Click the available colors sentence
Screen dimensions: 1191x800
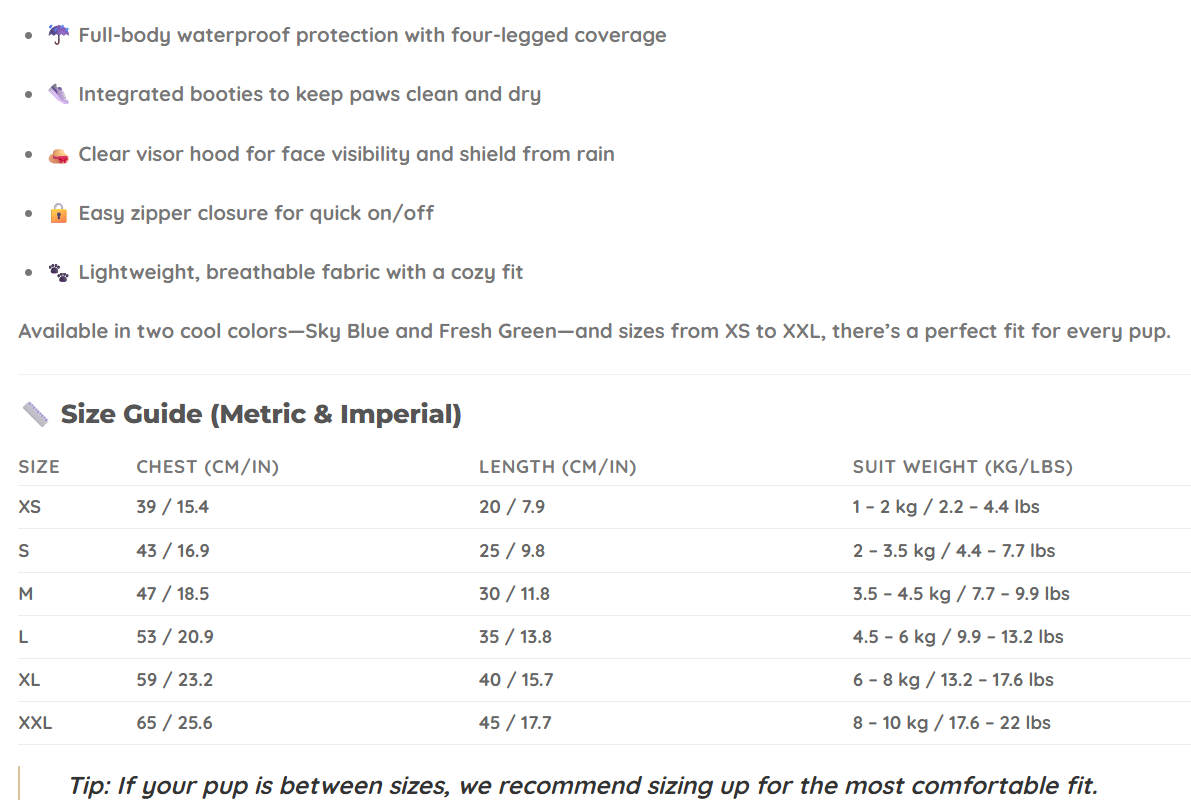(594, 331)
